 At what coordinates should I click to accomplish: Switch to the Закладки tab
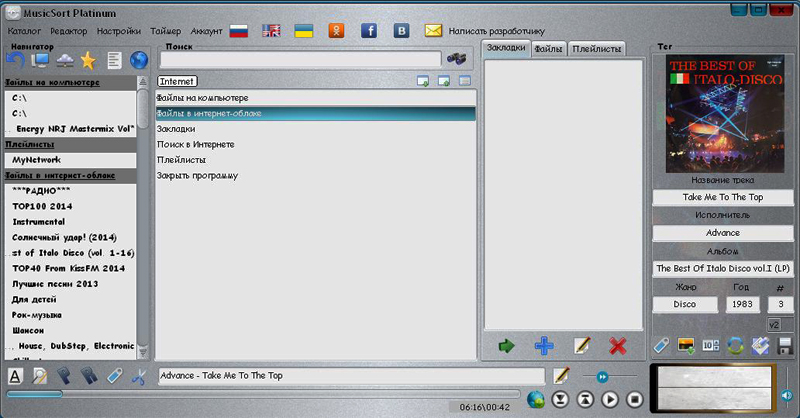(506, 48)
